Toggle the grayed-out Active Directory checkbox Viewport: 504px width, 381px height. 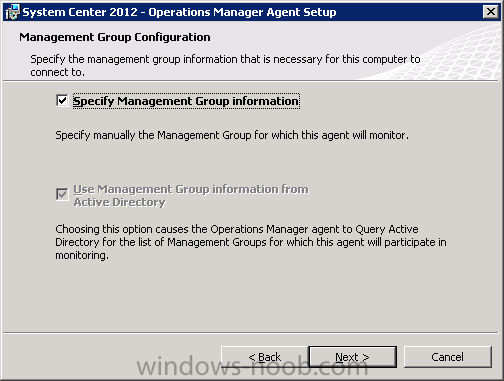(62, 194)
